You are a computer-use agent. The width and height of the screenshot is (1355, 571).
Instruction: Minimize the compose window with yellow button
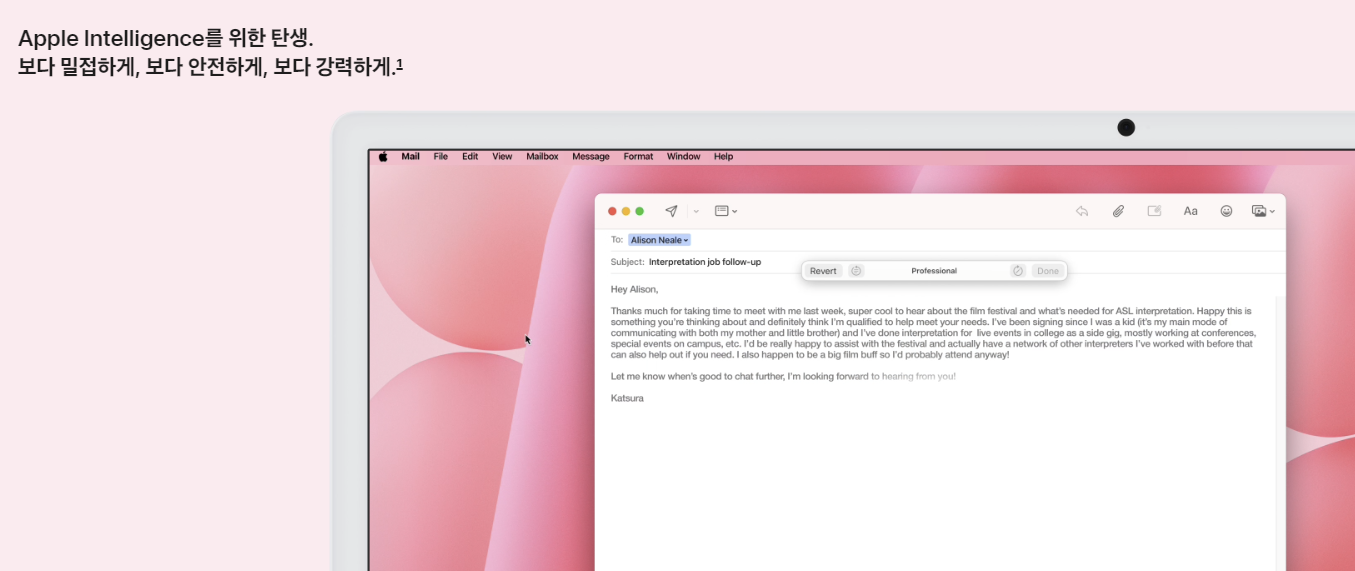626,211
